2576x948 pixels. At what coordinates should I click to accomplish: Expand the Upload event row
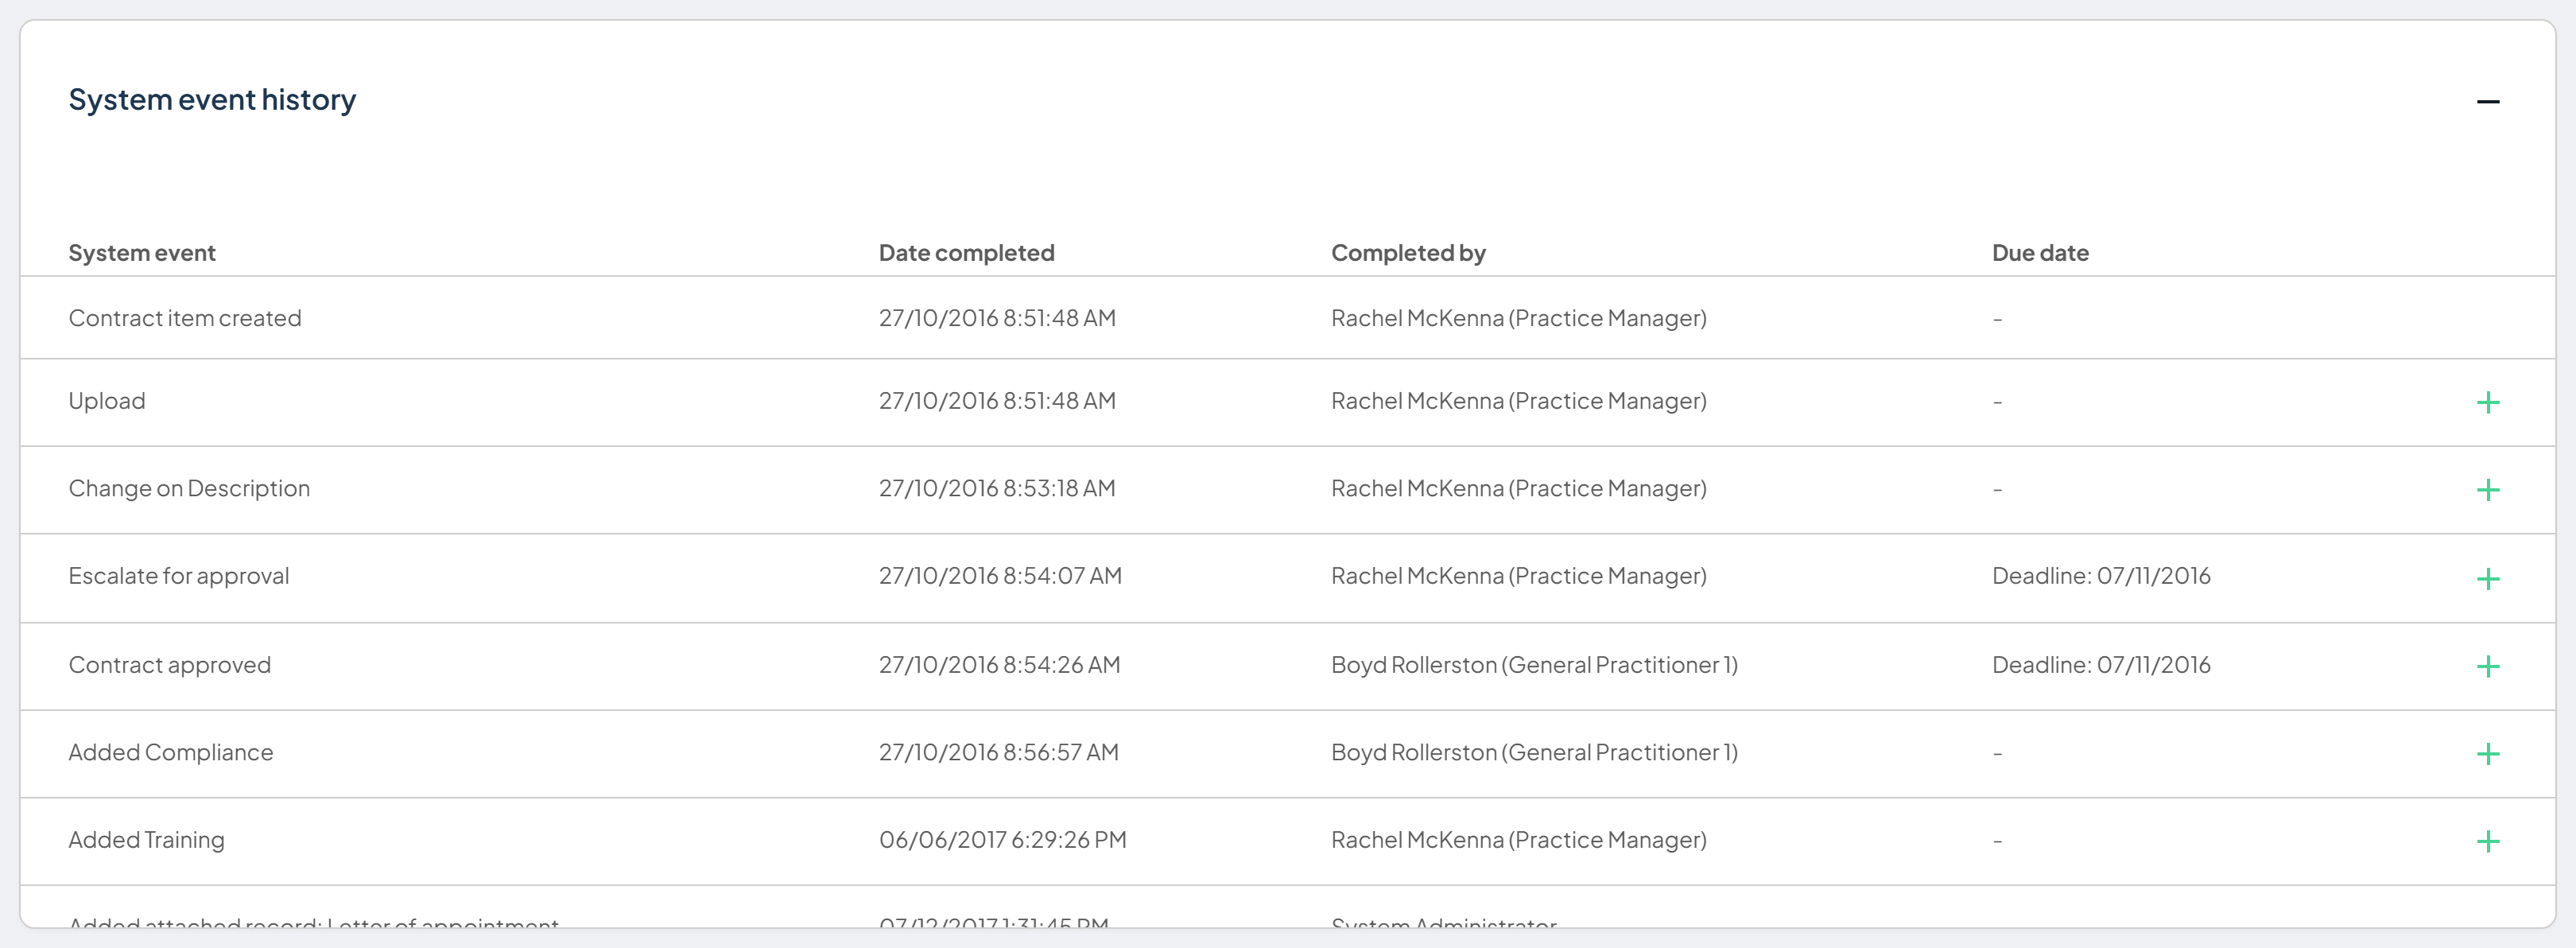coord(2488,402)
